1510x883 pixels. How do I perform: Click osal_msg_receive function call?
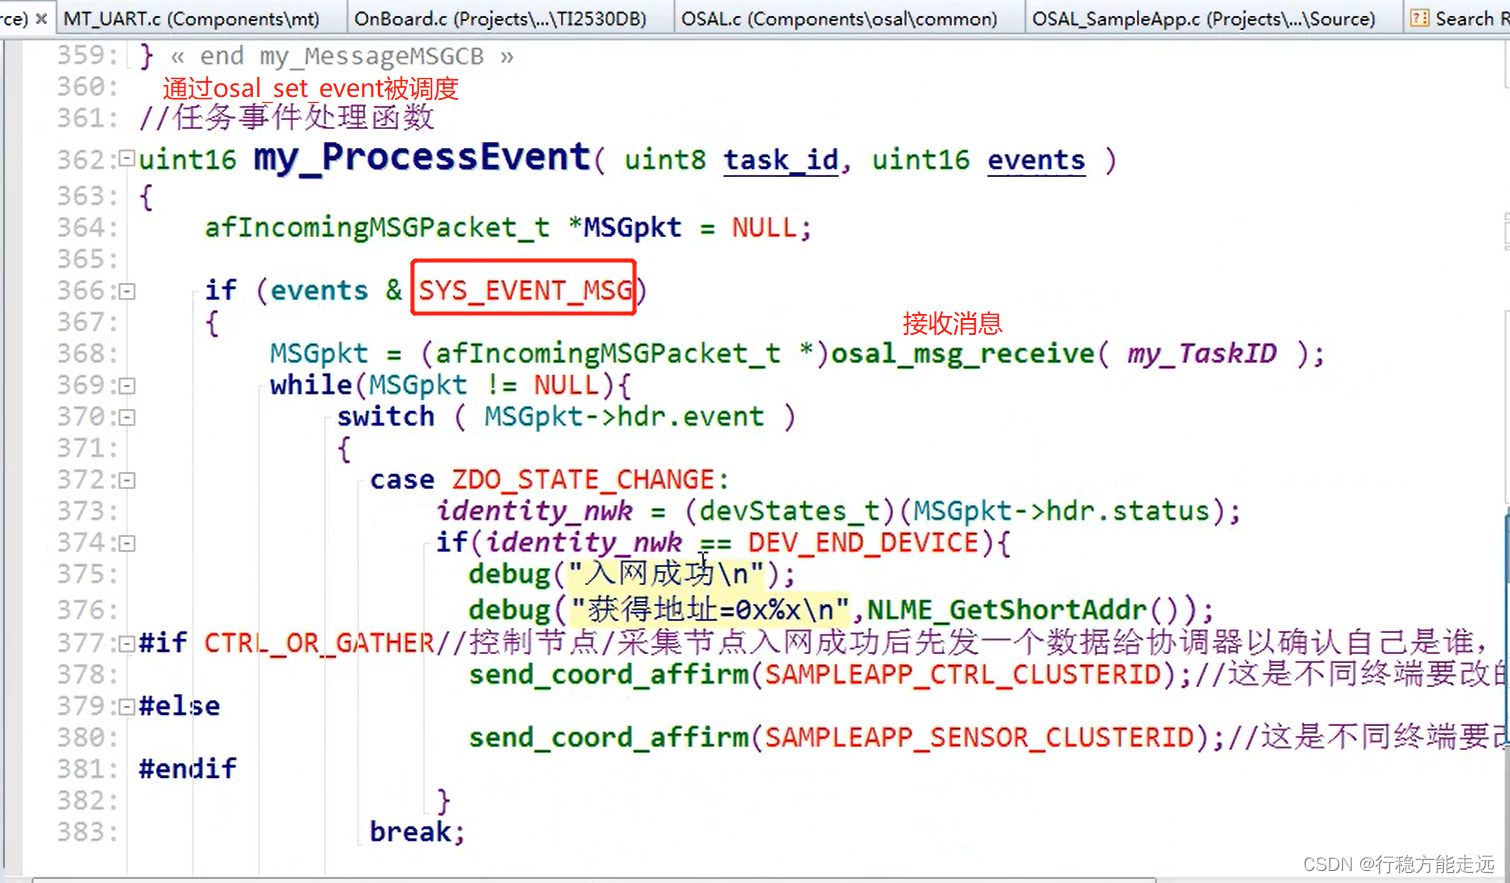pyautogui.click(x=963, y=354)
